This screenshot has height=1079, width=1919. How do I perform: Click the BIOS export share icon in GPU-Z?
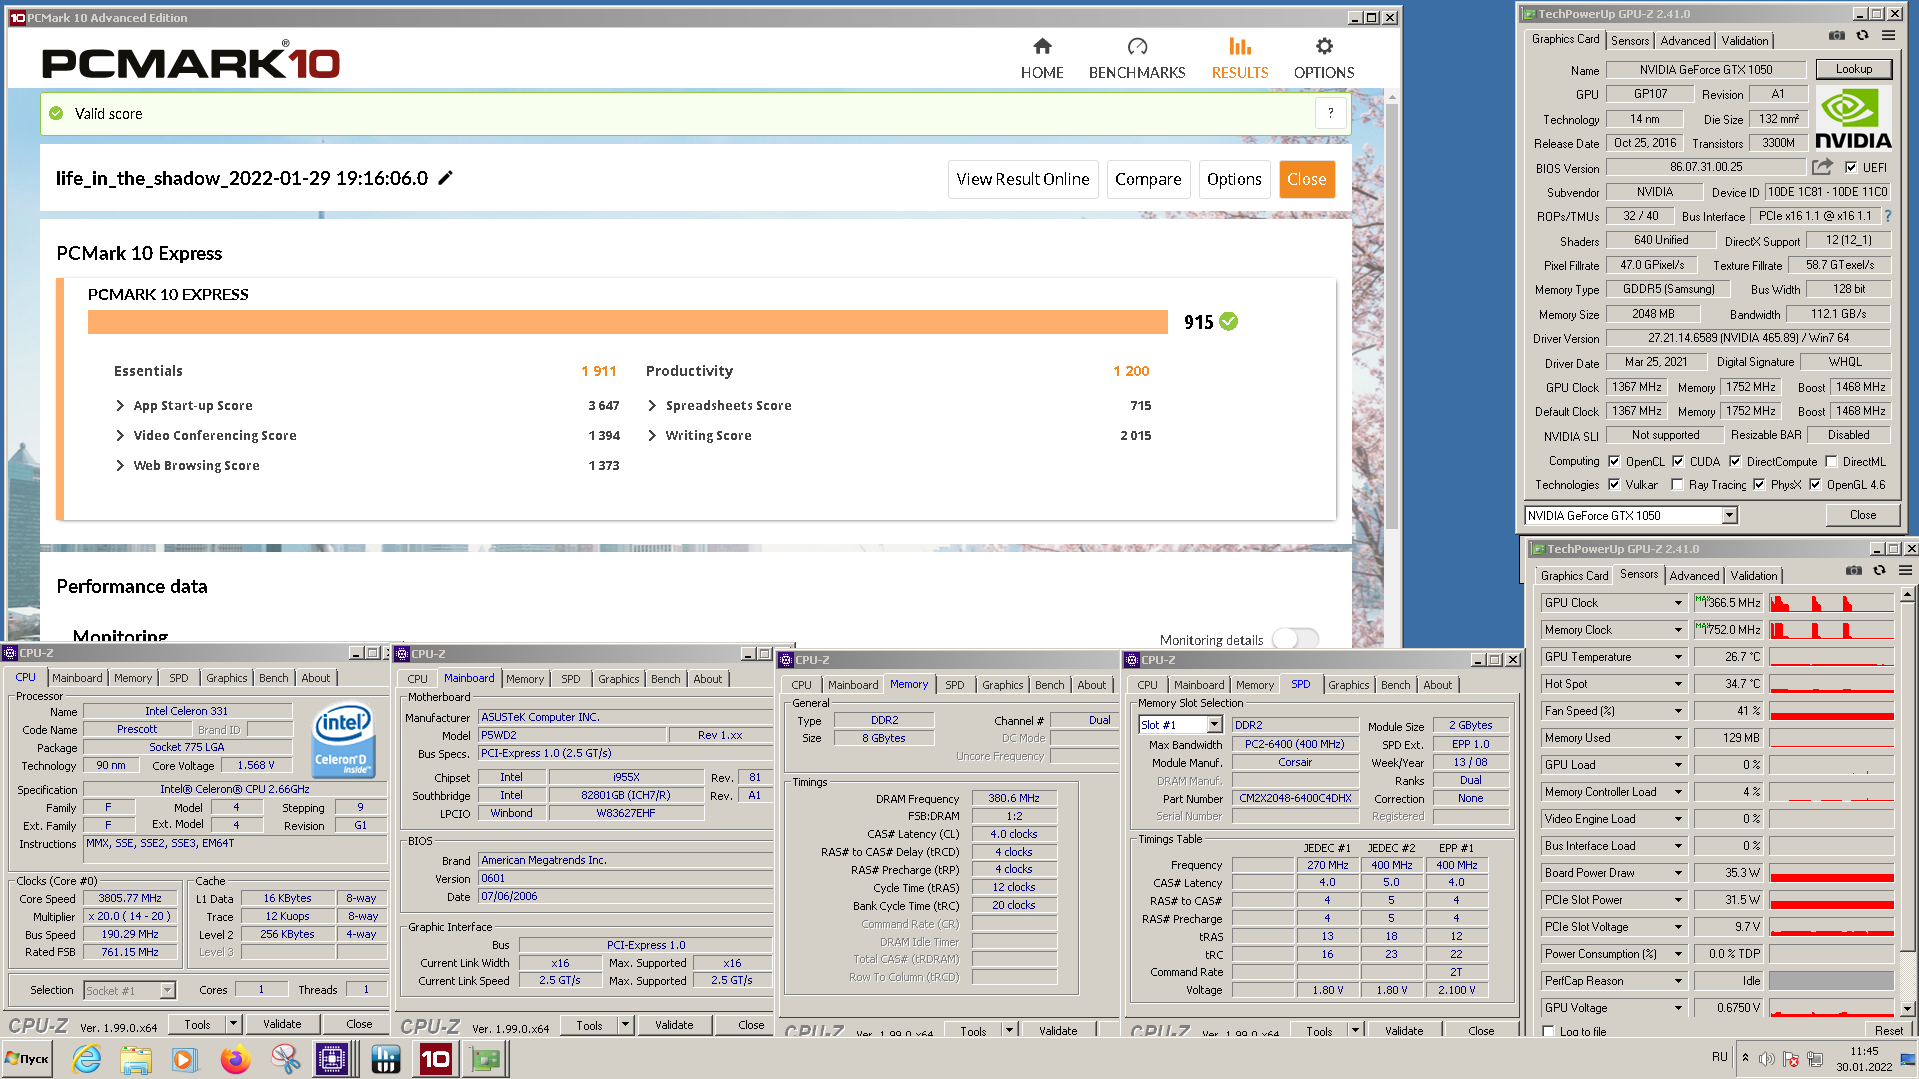coord(1823,167)
